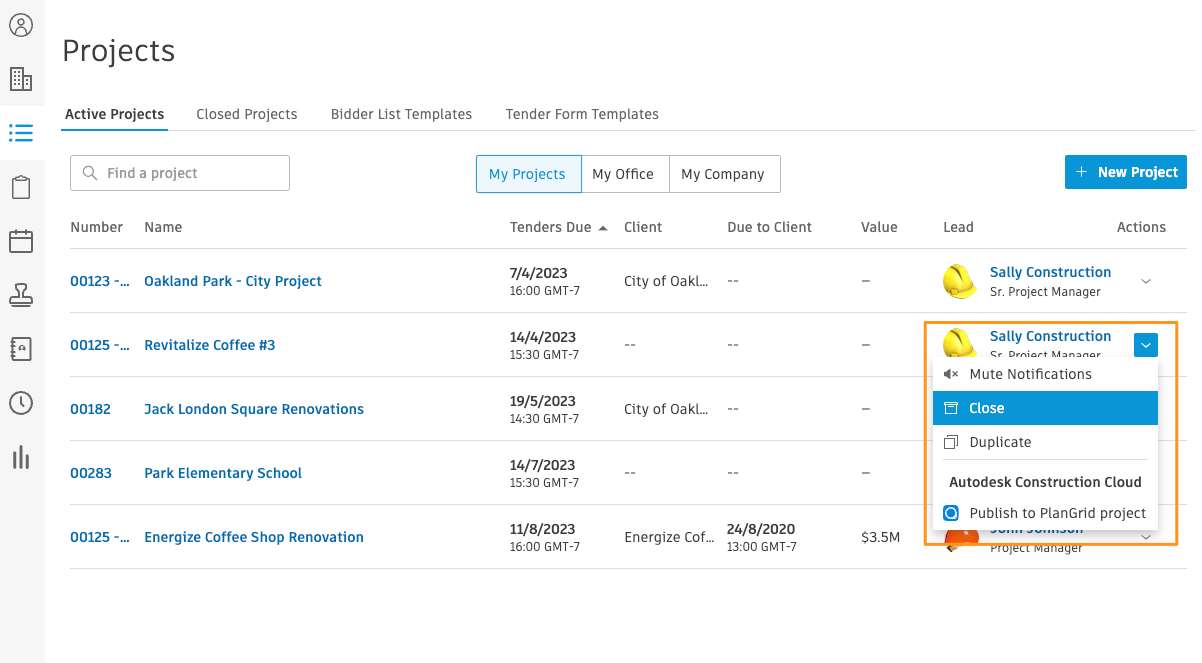This screenshot has height=663, width=1202.
Task: Open the bar chart reports icon in sidebar
Action: click(x=21, y=457)
